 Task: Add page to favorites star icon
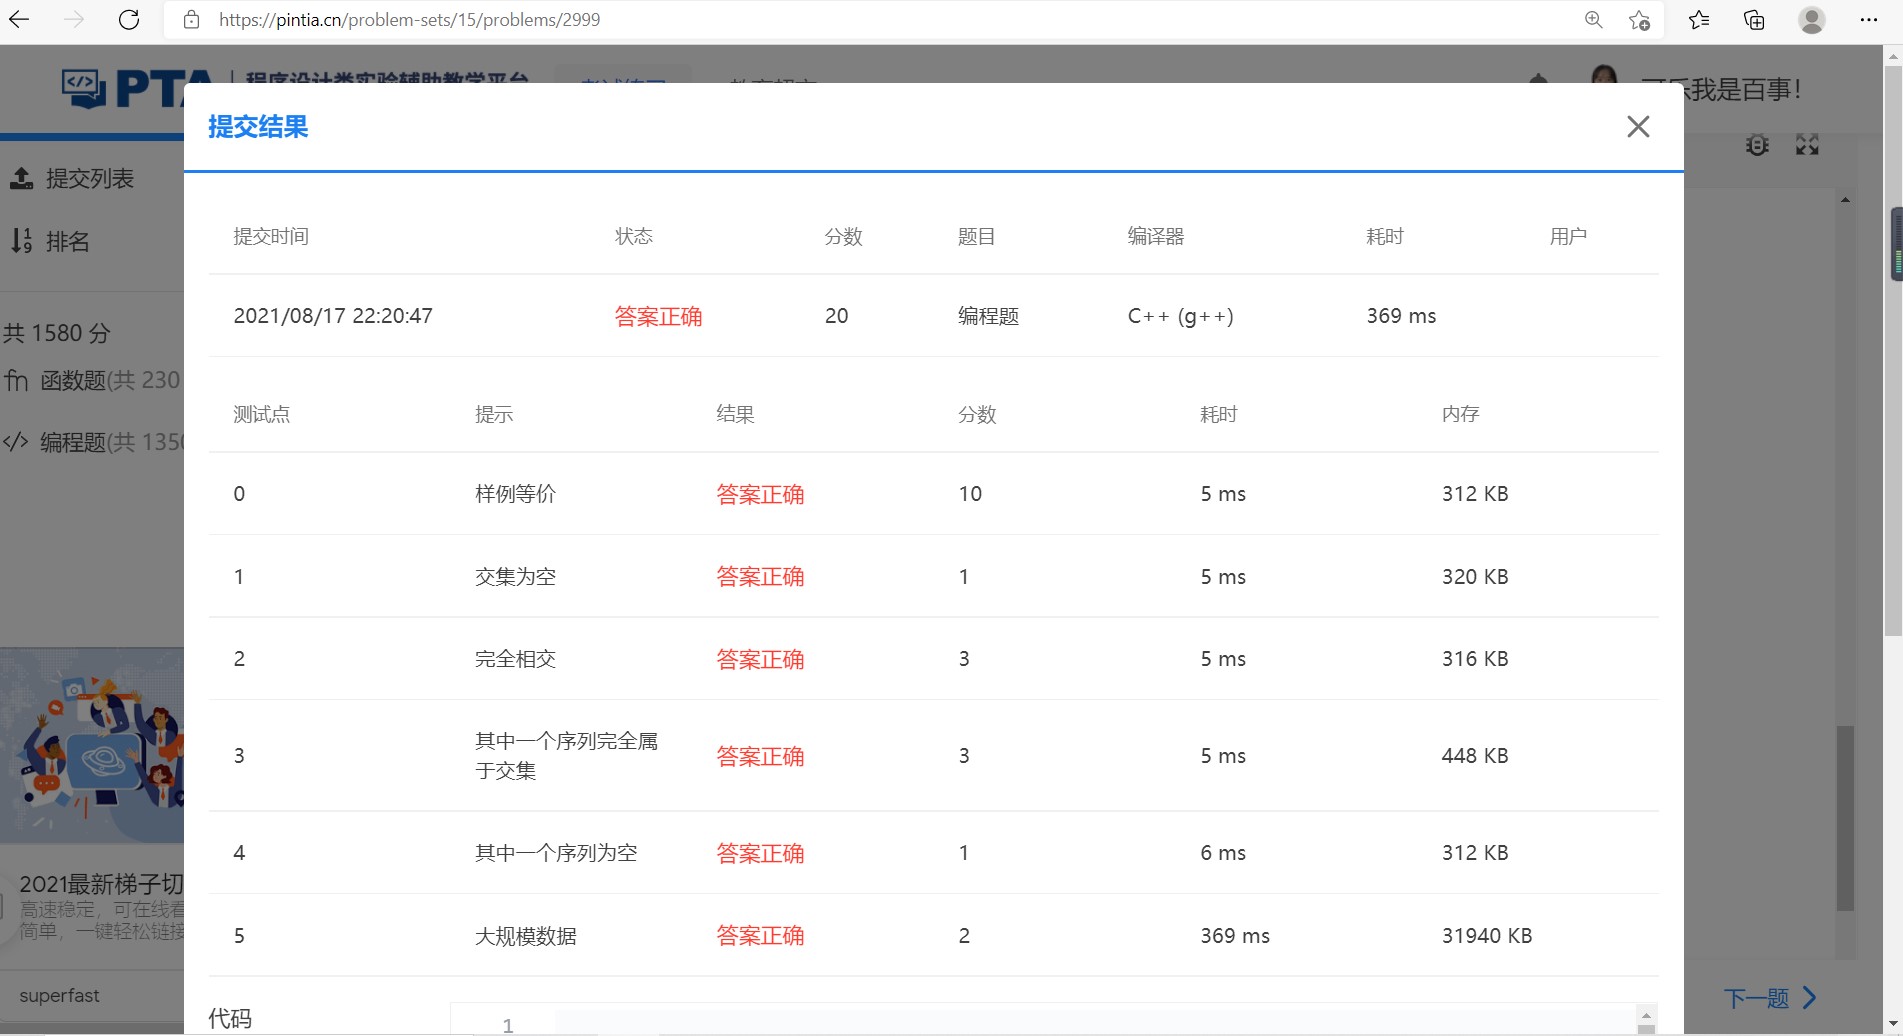pos(1639,20)
